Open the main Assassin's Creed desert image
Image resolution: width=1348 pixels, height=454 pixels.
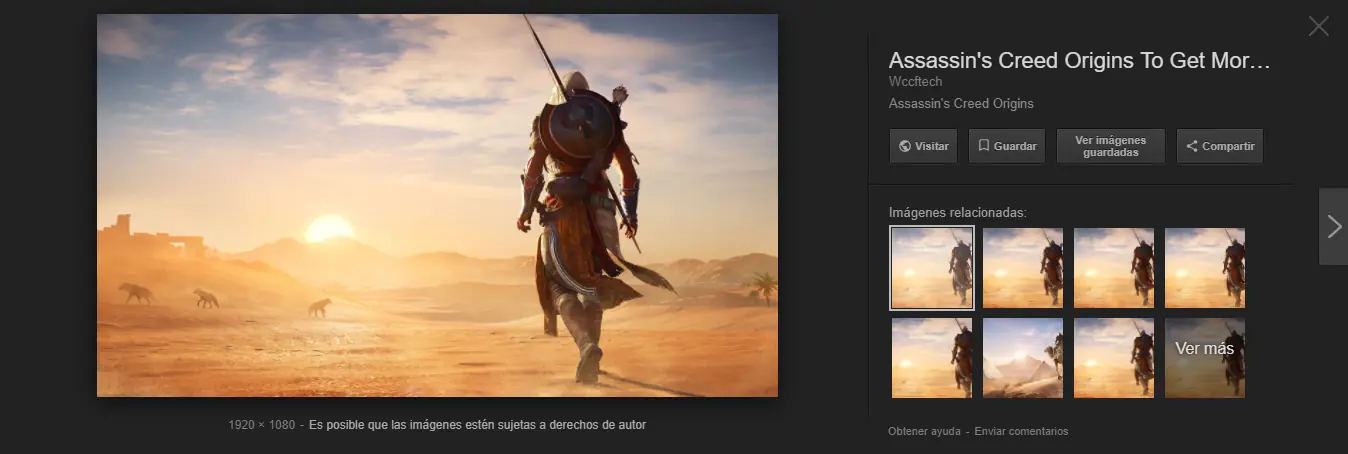tap(437, 205)
